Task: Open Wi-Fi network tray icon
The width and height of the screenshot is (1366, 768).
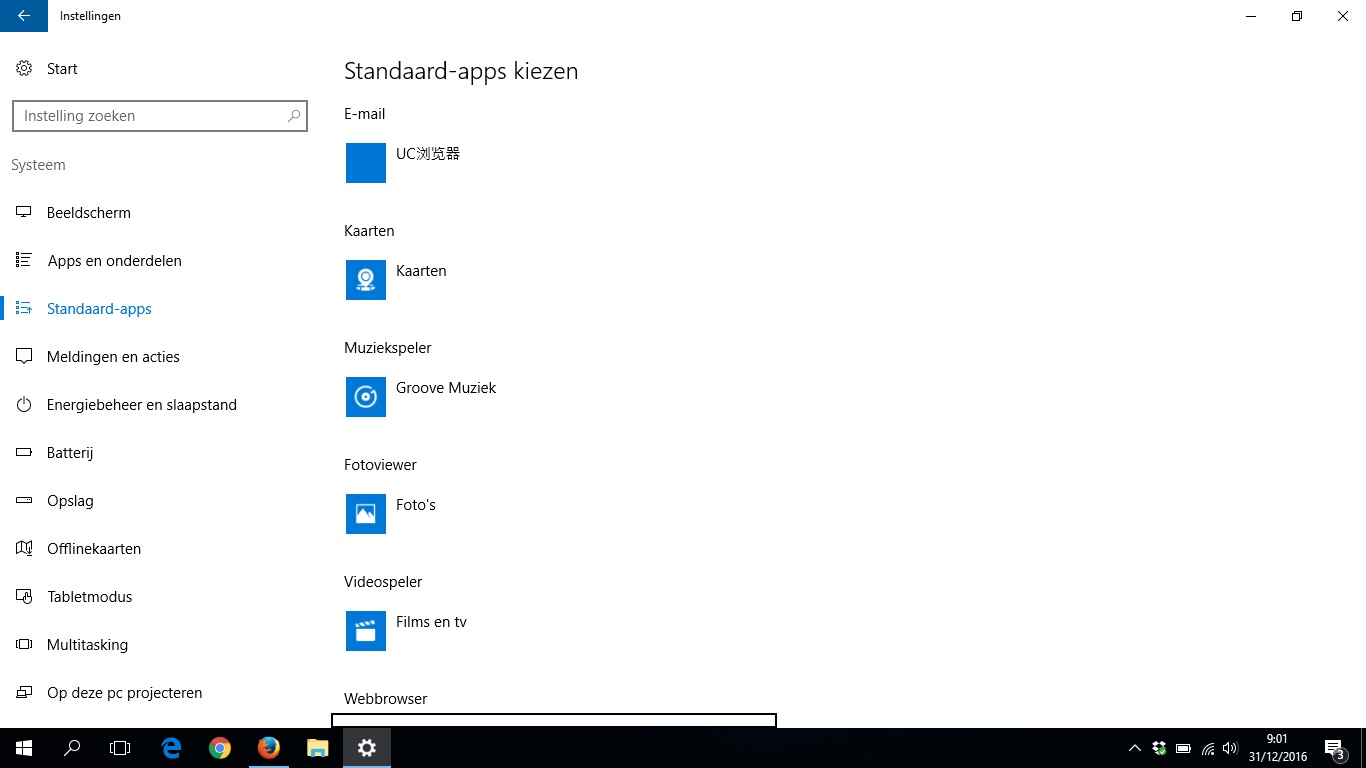Action: click(1208, 748)
